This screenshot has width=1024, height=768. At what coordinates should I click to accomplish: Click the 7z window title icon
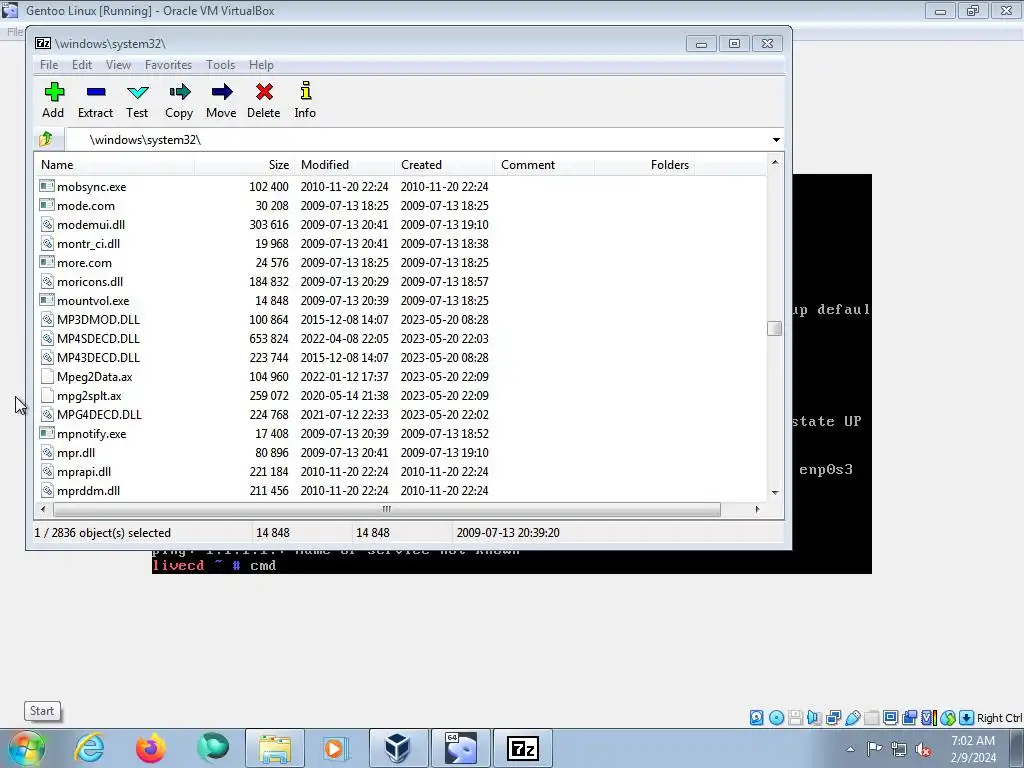pos(43,43)
